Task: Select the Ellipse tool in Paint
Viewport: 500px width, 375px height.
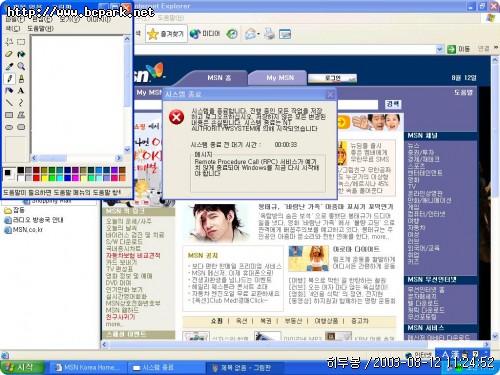Action: click(9, 127)
